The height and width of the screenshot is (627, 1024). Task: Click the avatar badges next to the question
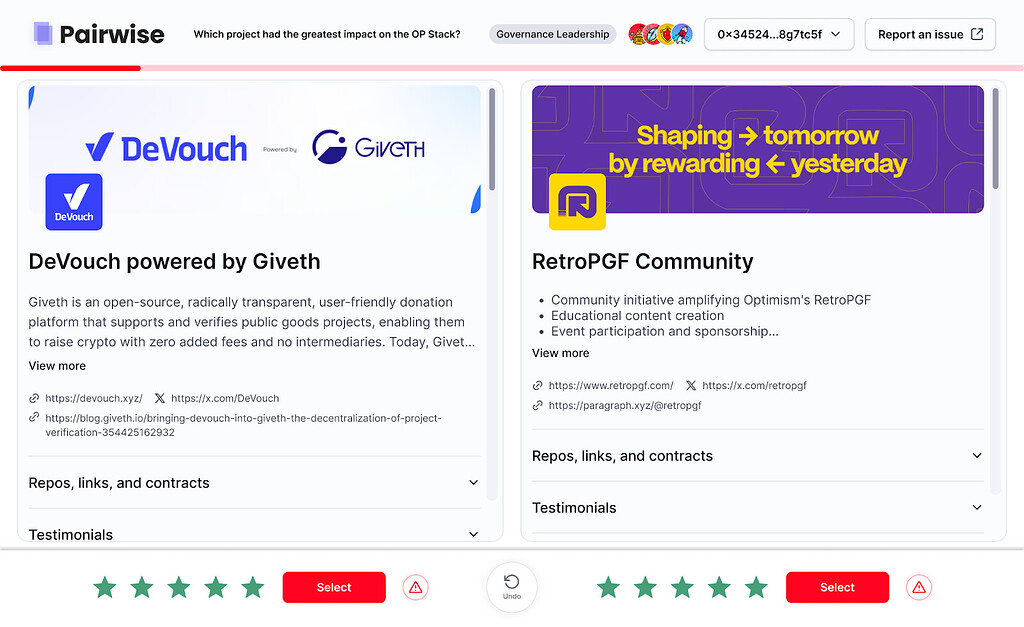(660, 33)
